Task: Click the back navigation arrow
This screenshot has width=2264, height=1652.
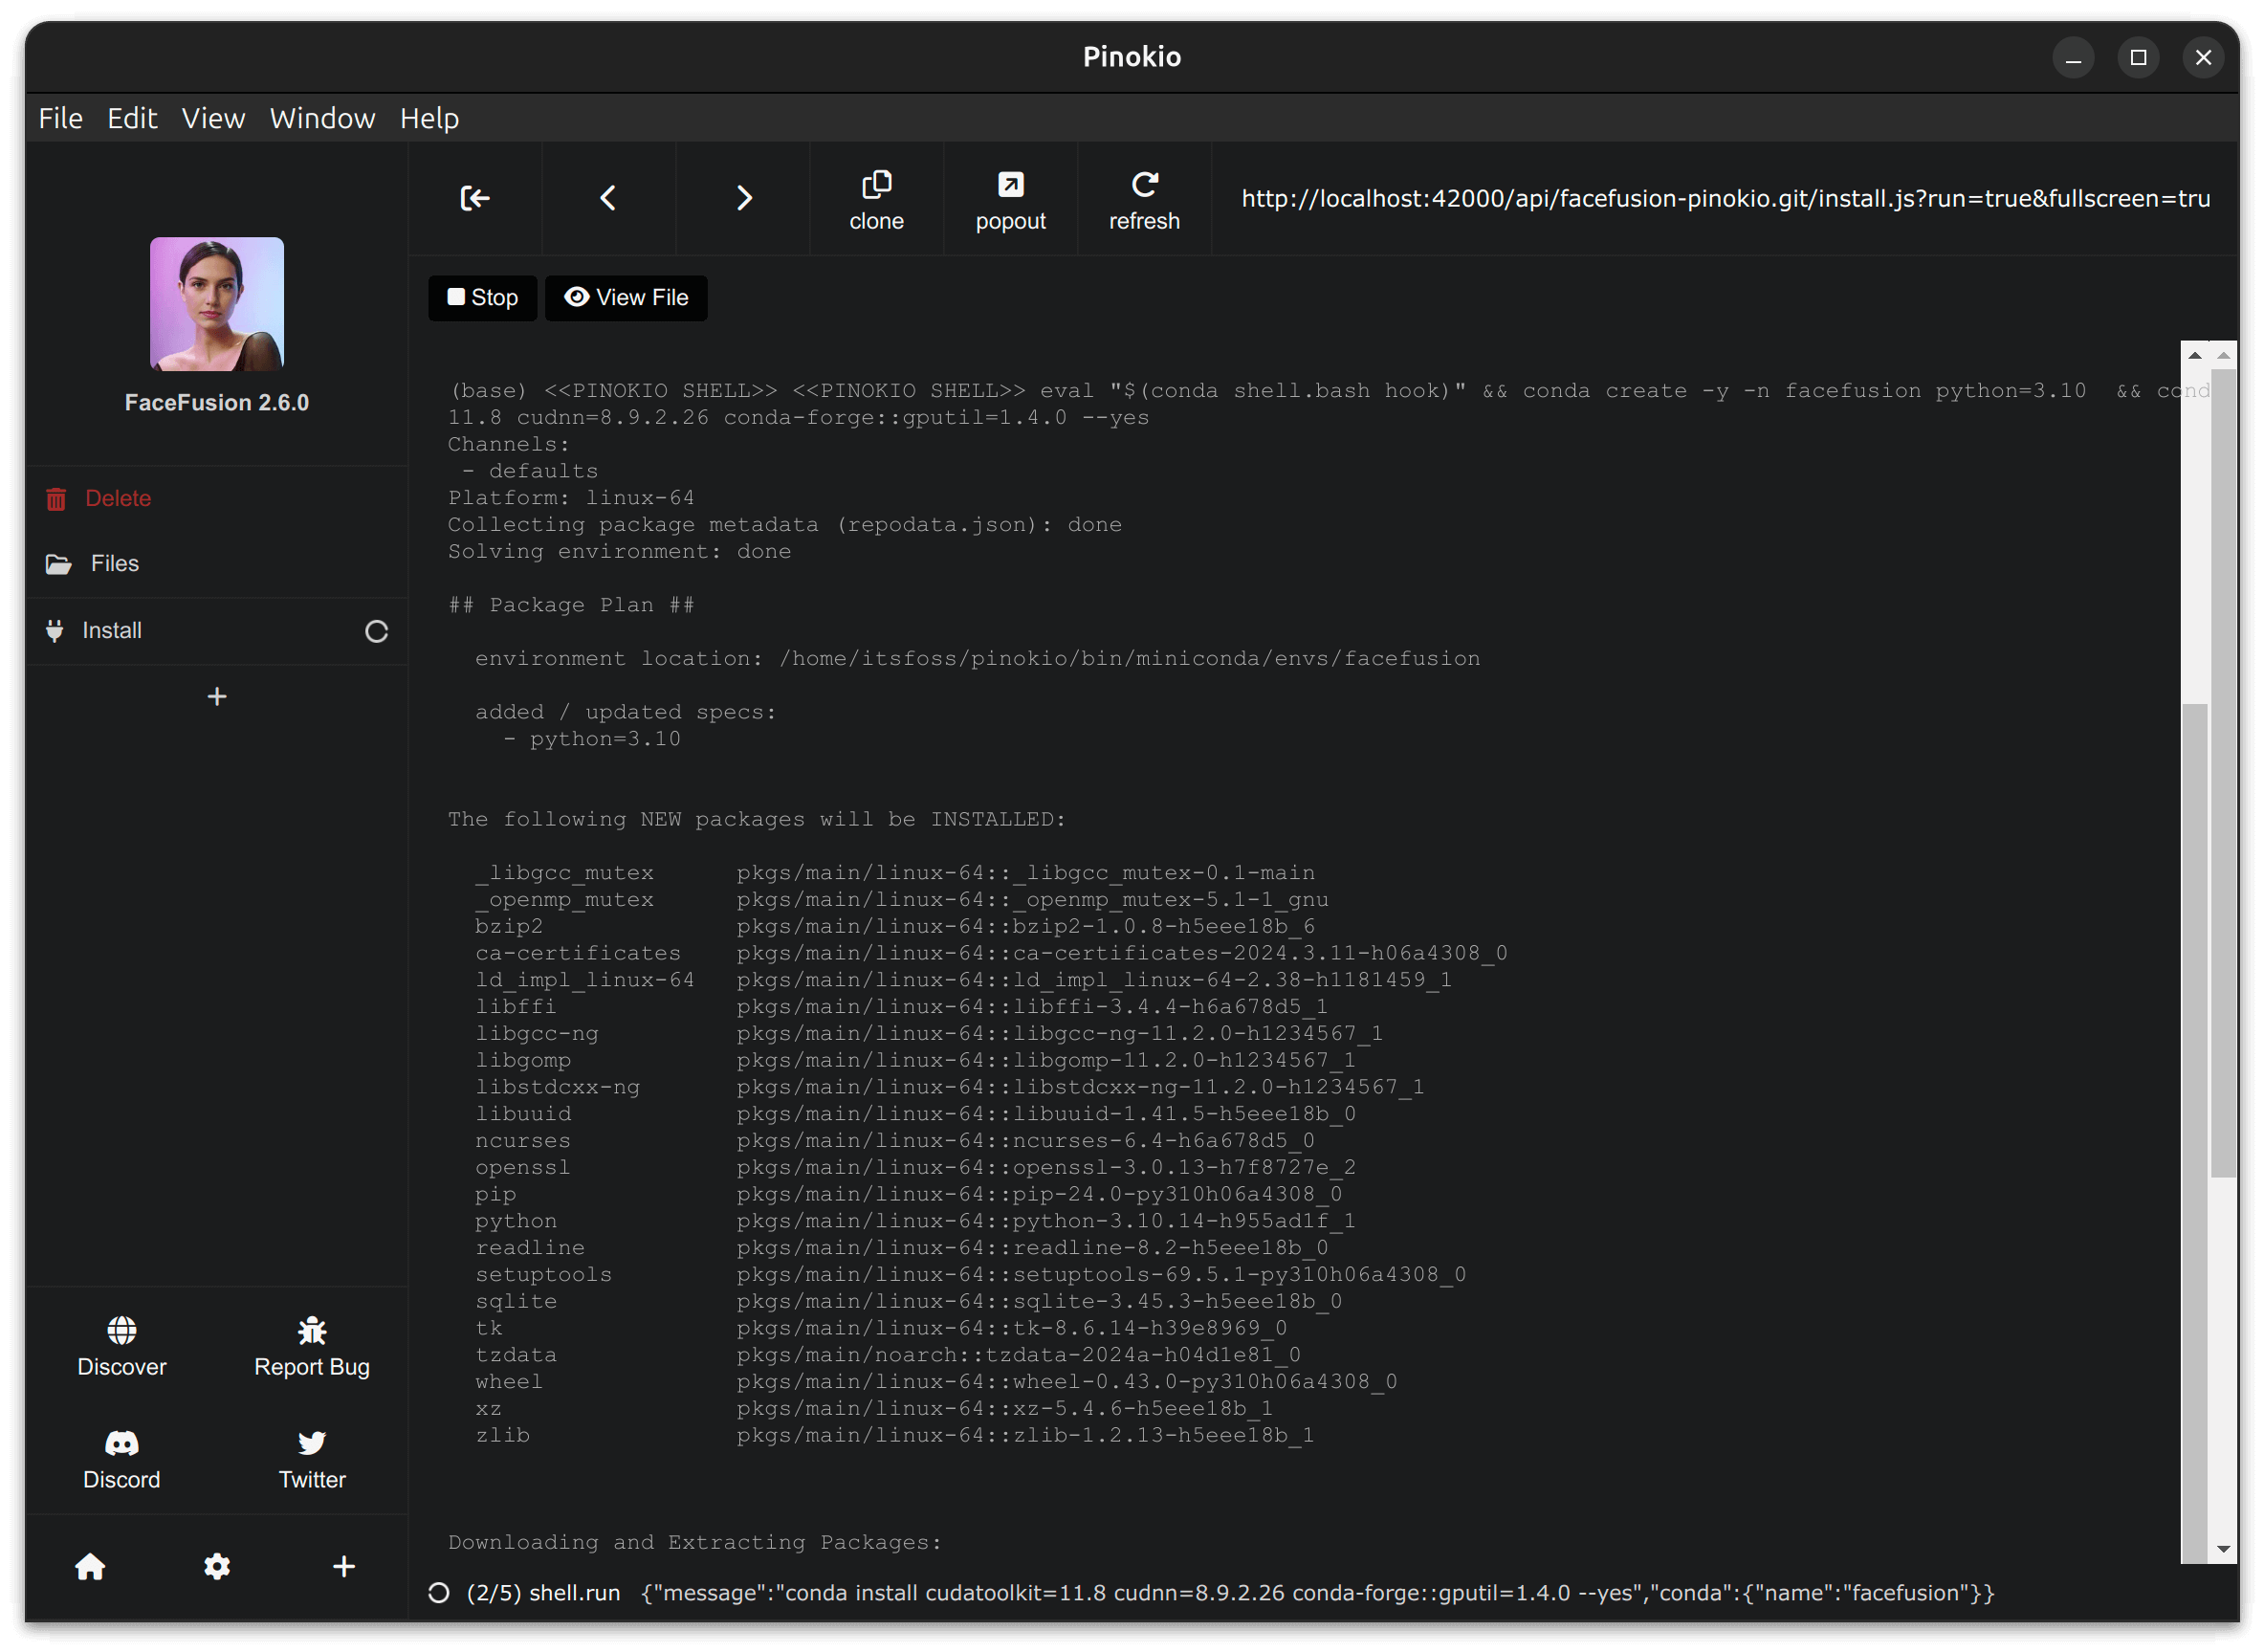Action: point(606,195)
